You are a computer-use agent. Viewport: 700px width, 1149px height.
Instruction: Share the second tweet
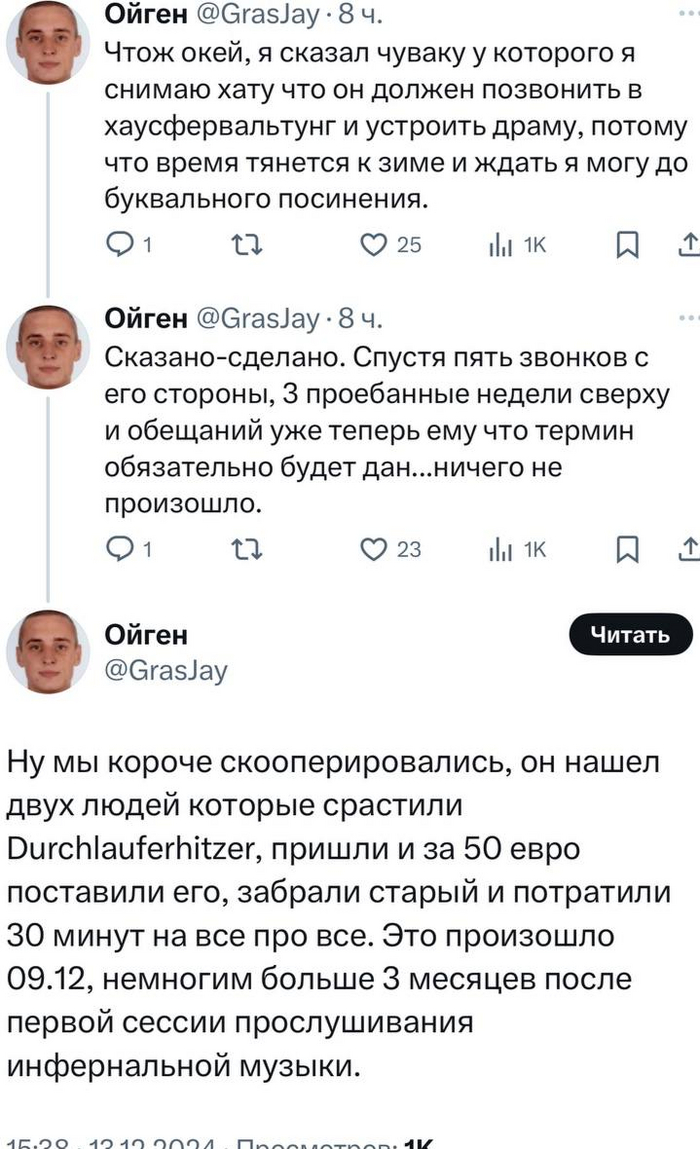click(689, 549)
